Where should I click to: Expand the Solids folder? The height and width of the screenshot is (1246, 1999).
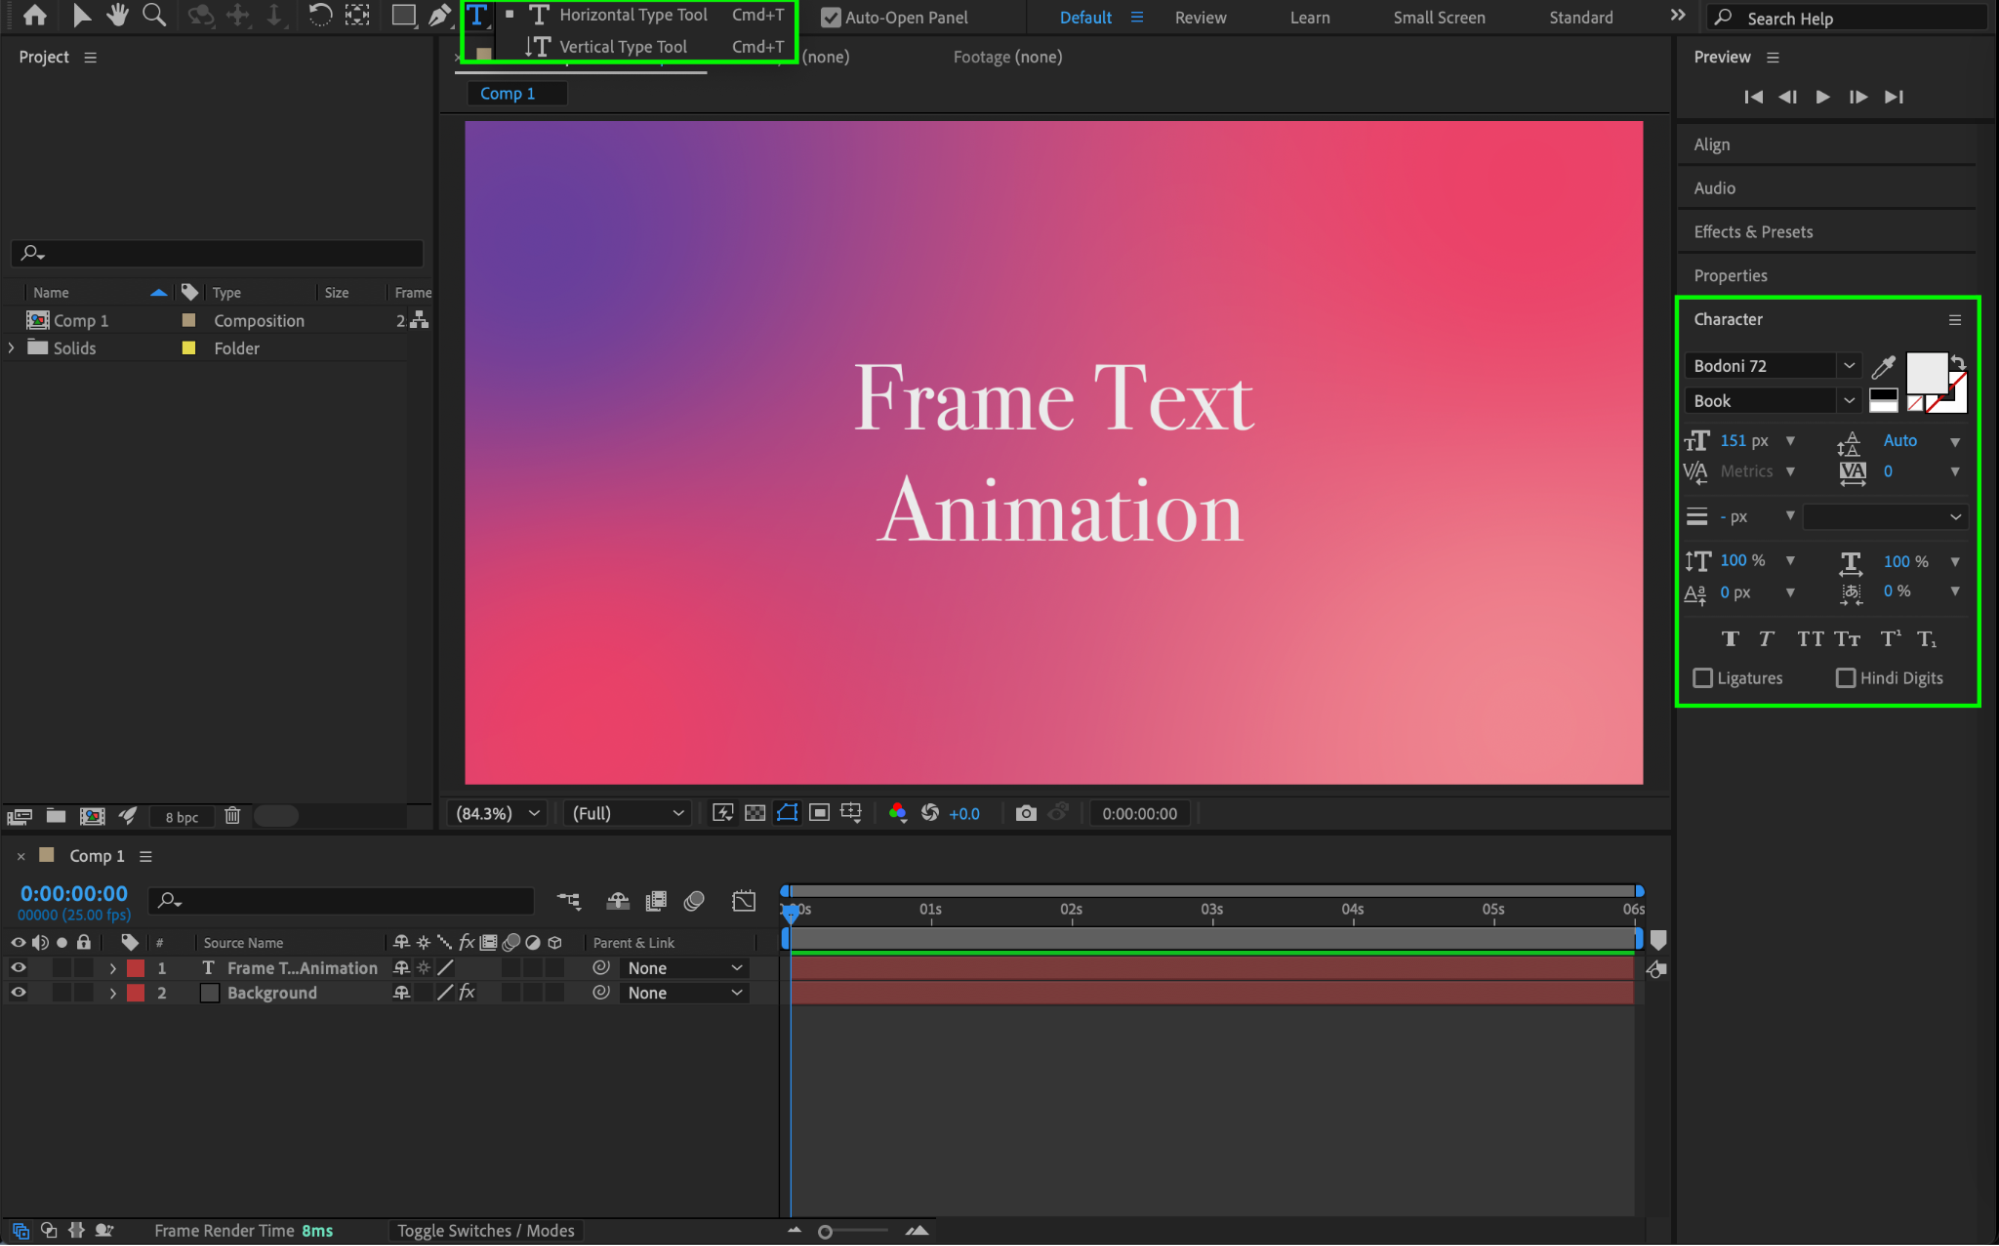[11, 348]
